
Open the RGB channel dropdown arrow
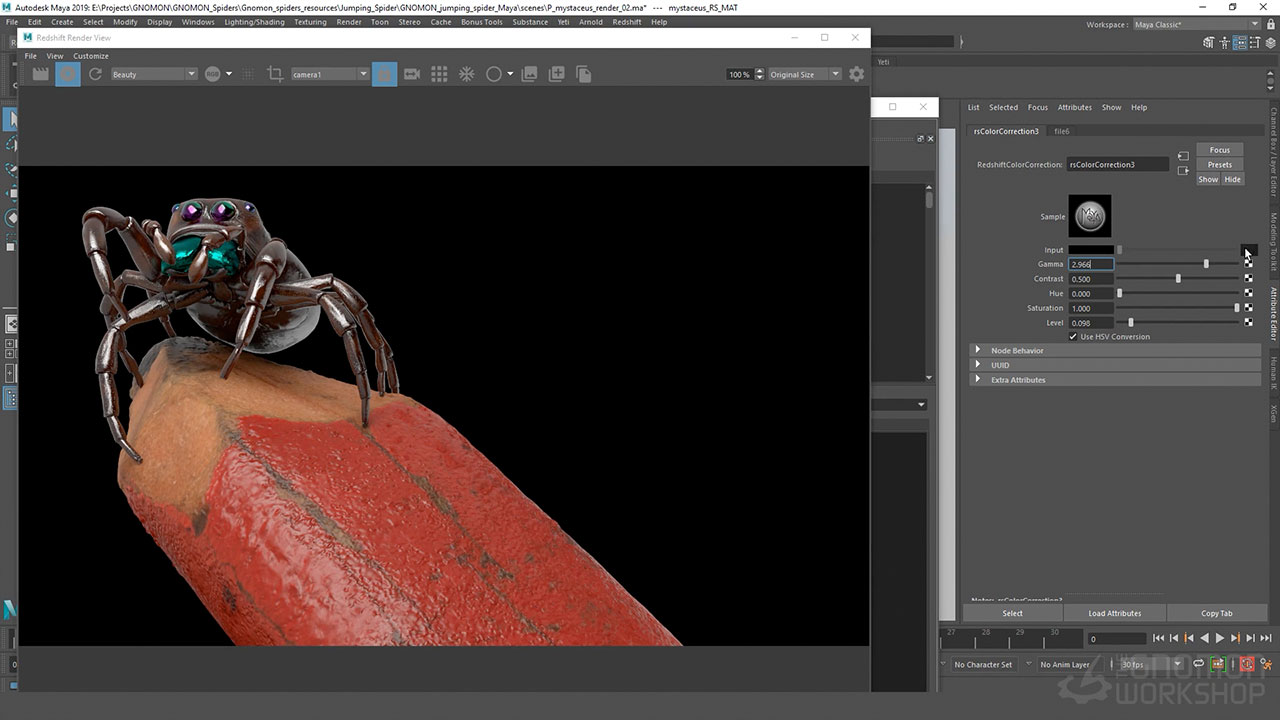coord(228,74)
